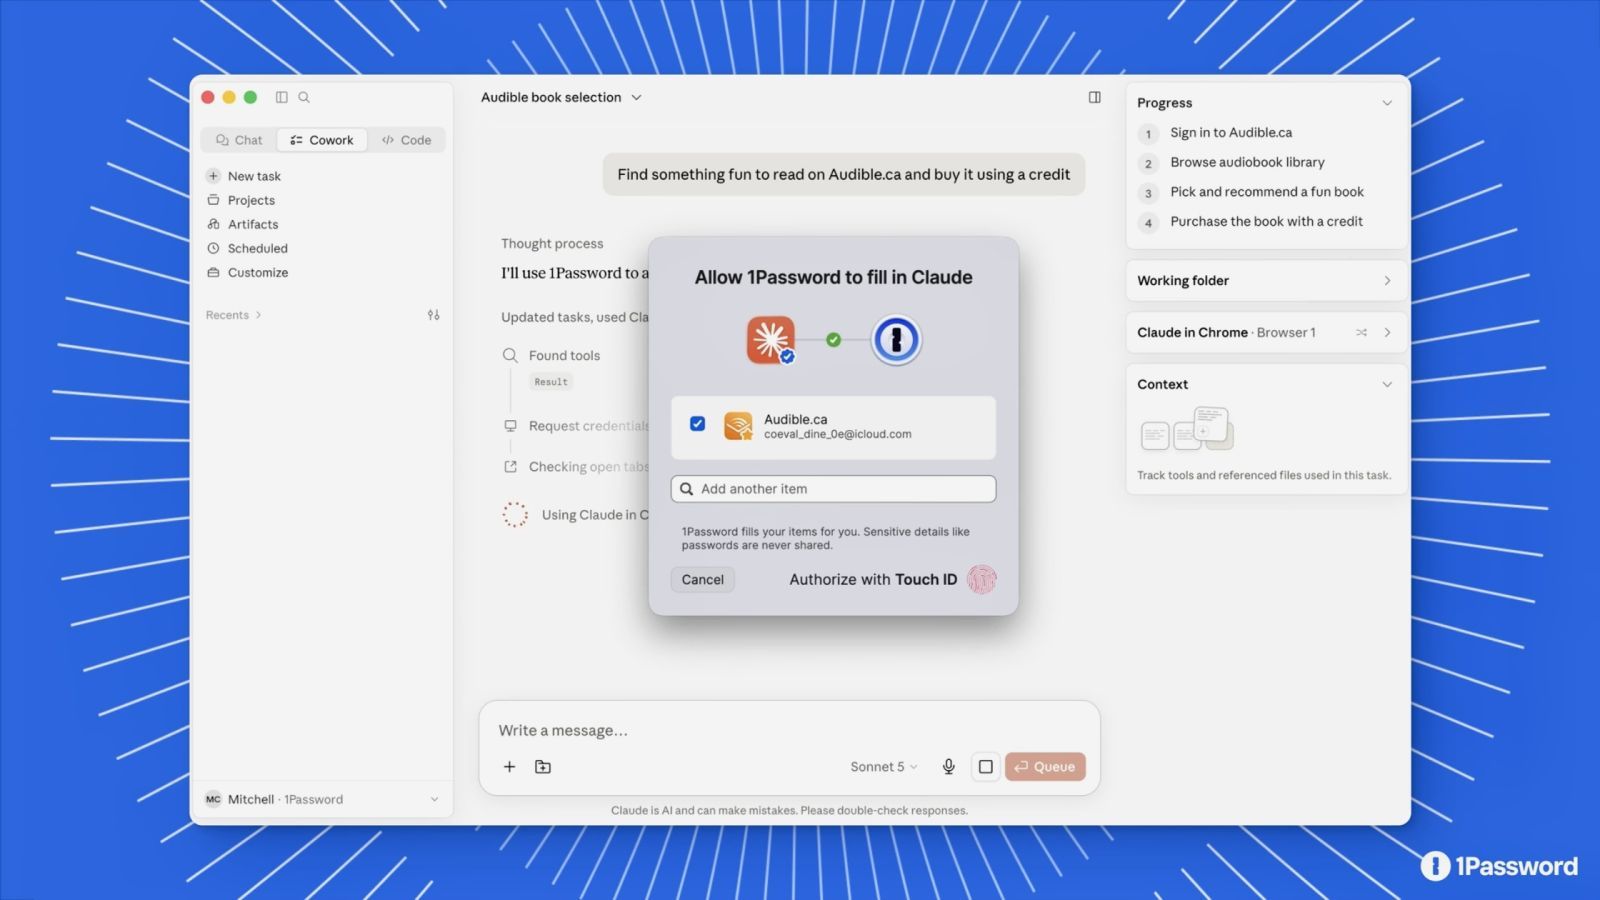The height and width of the screenshot is (900, 1600).
Task: Collapse the Context panel
Action: tap(1387, 384)
